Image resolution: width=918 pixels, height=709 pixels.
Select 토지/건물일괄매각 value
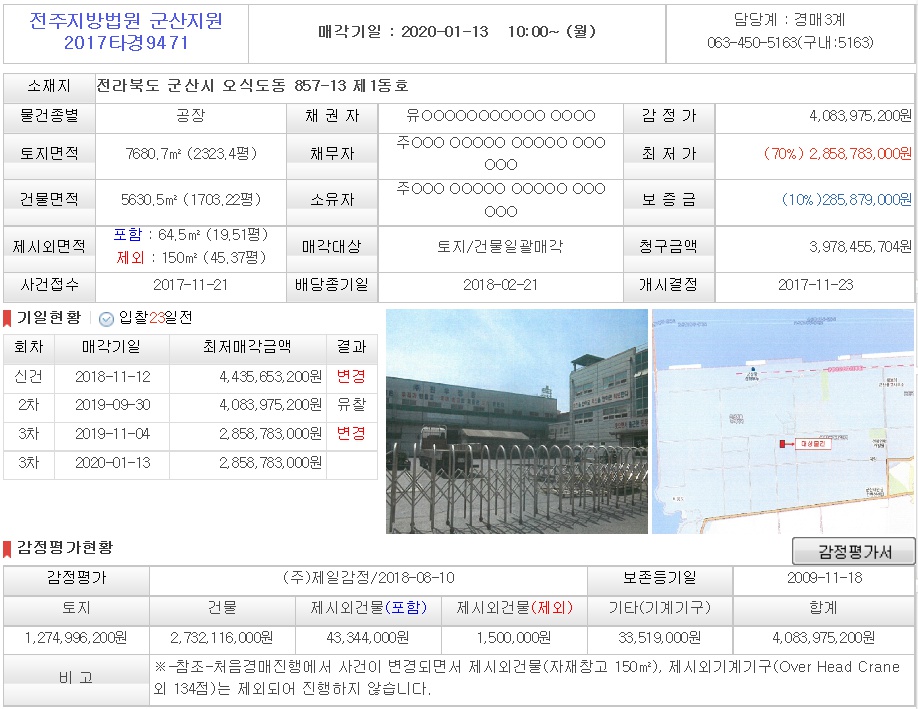pos(500,246)
